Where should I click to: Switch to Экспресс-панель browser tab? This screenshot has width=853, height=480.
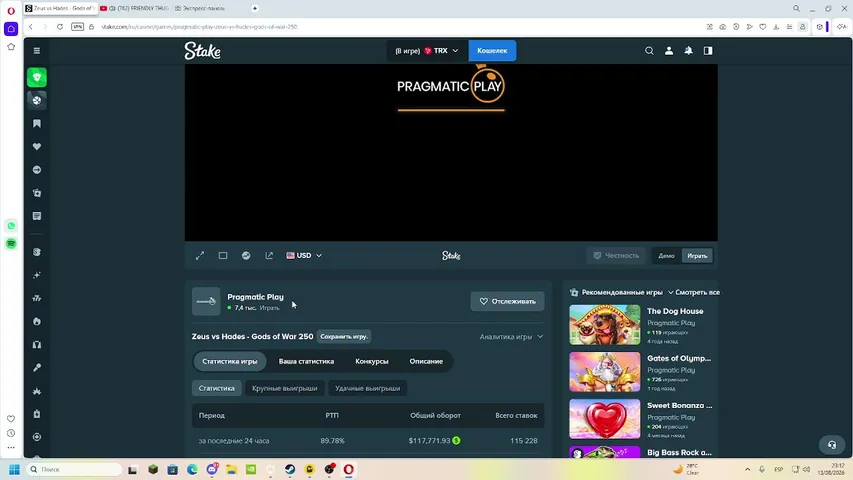[200, 8]
